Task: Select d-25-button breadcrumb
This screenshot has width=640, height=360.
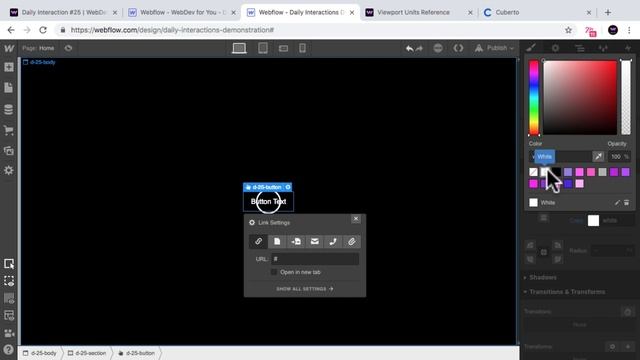Action: pyautogui.click(x=137, y=353)
